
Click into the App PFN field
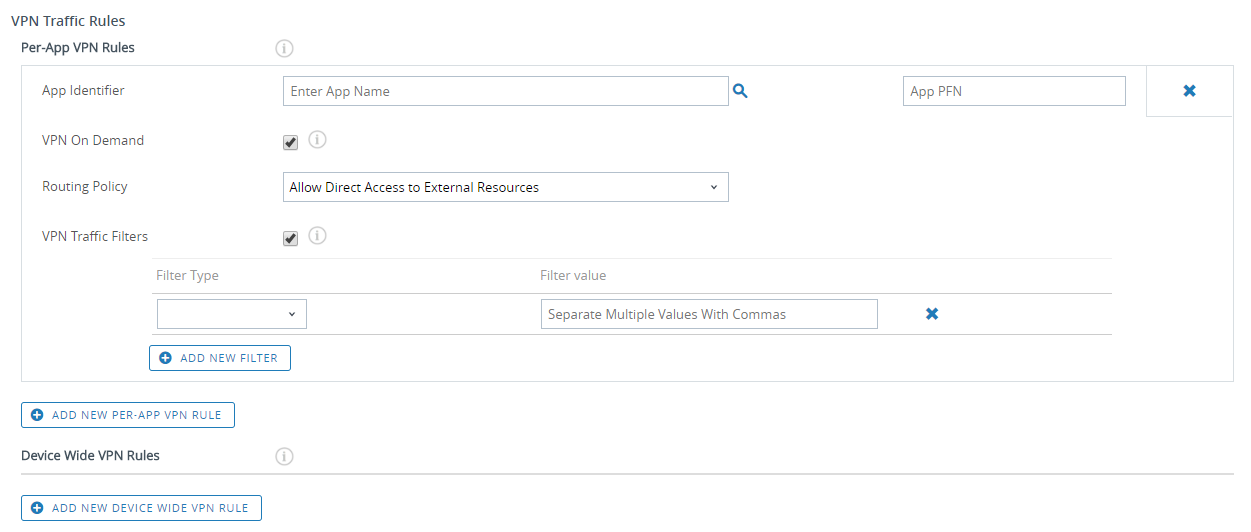[1013, 91]
